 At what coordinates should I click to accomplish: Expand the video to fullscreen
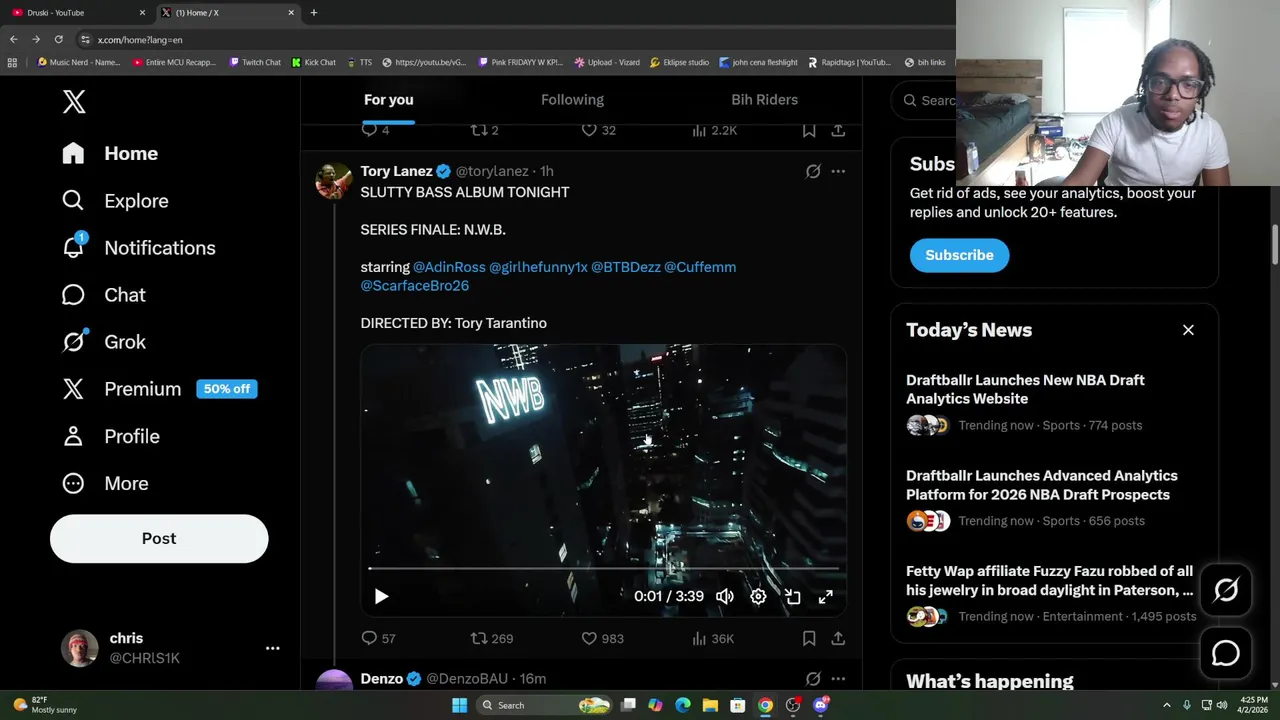(x=826, y=596)
